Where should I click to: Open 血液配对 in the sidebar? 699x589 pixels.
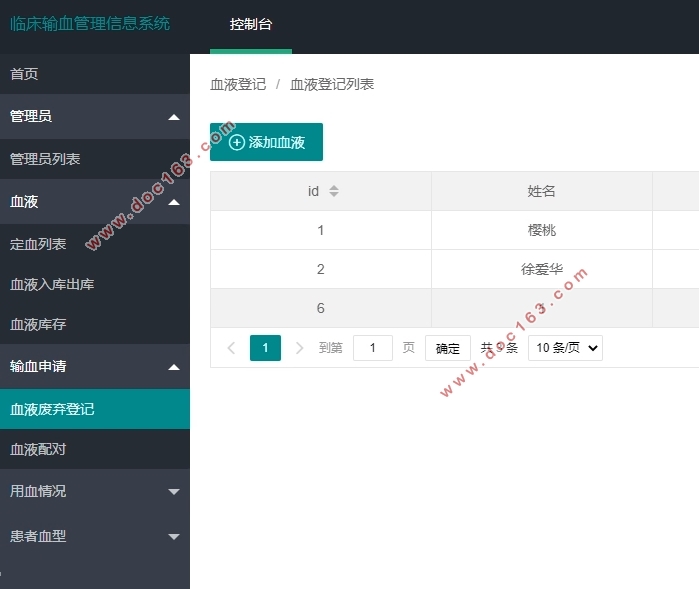point(95,449)
